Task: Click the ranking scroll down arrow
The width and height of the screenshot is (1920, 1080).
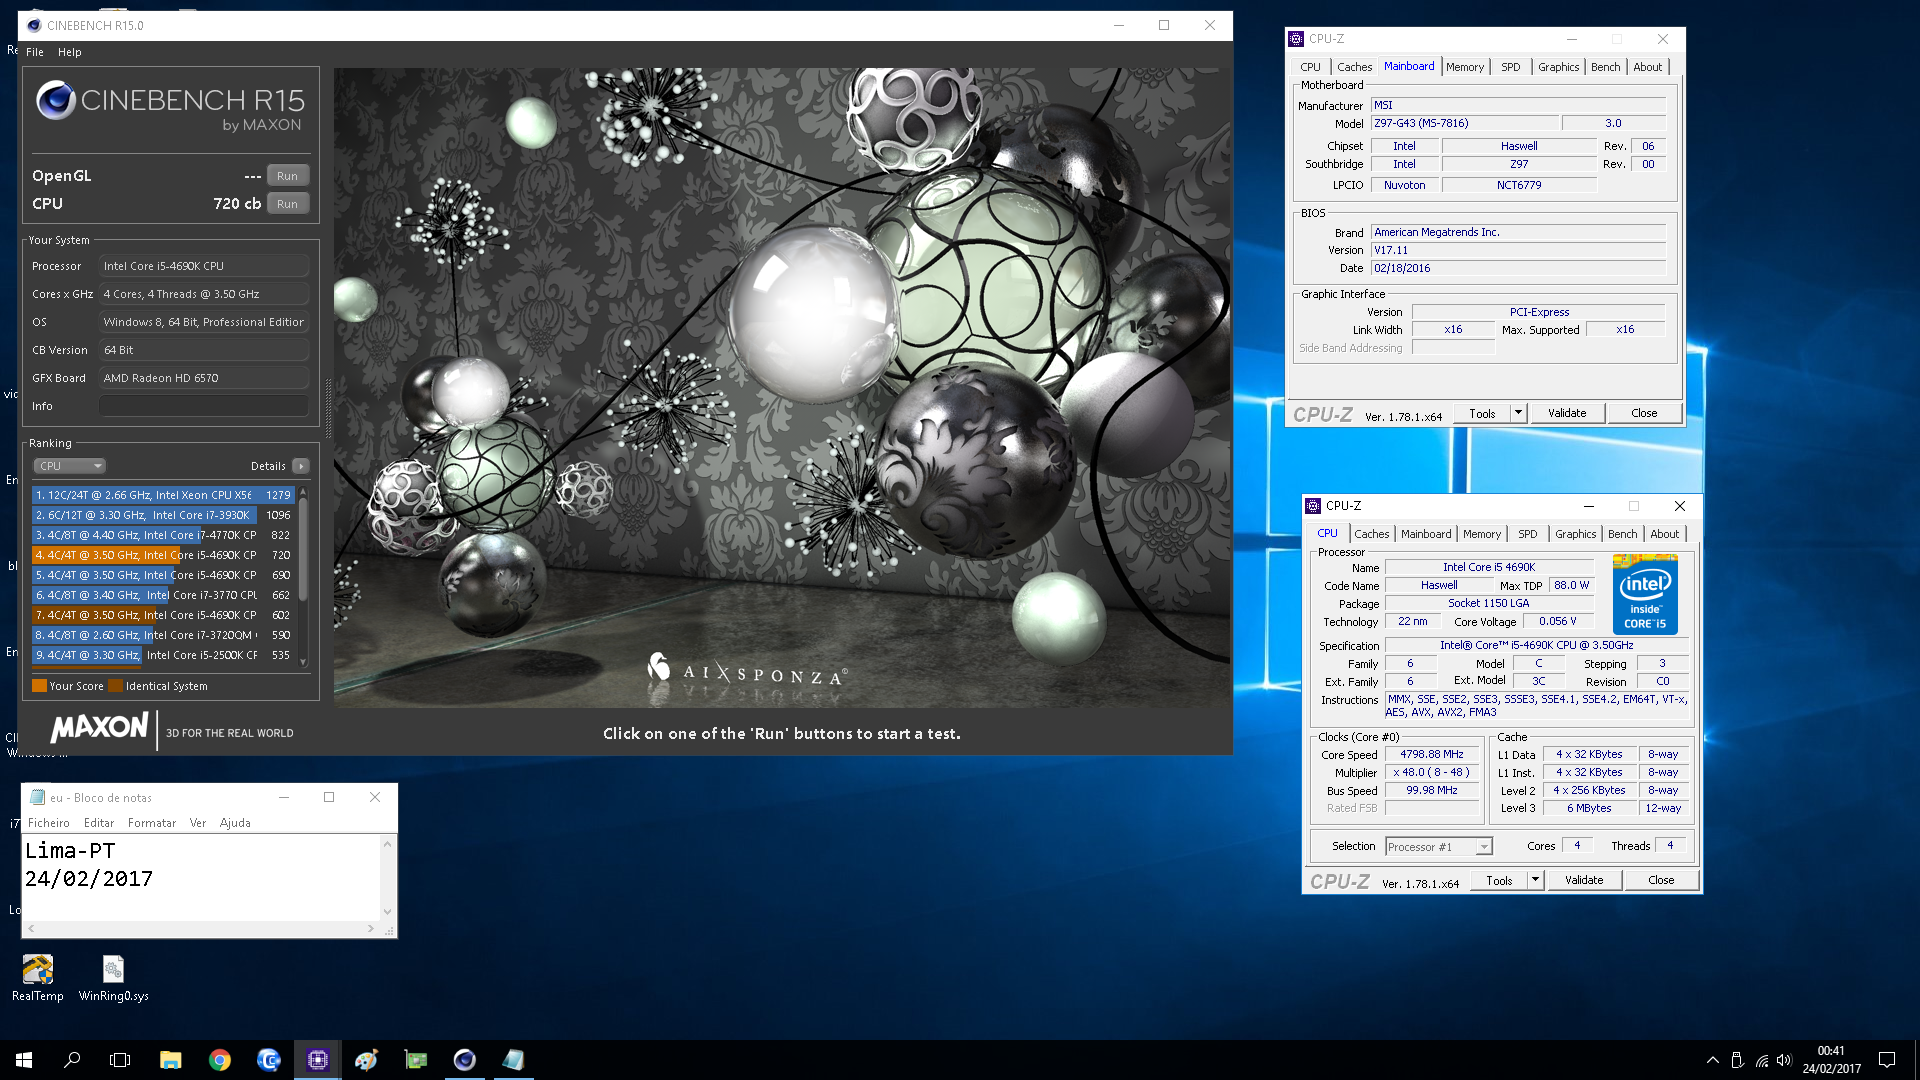Action: pyautogui.click(x=303, y=662)
